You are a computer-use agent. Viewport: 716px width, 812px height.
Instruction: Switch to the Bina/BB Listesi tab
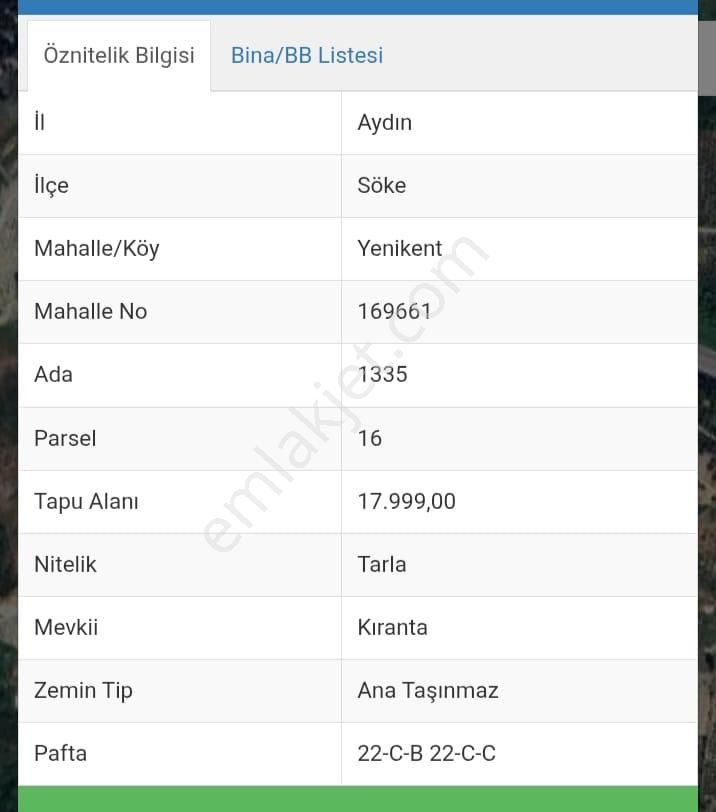[x=305, y=55]
